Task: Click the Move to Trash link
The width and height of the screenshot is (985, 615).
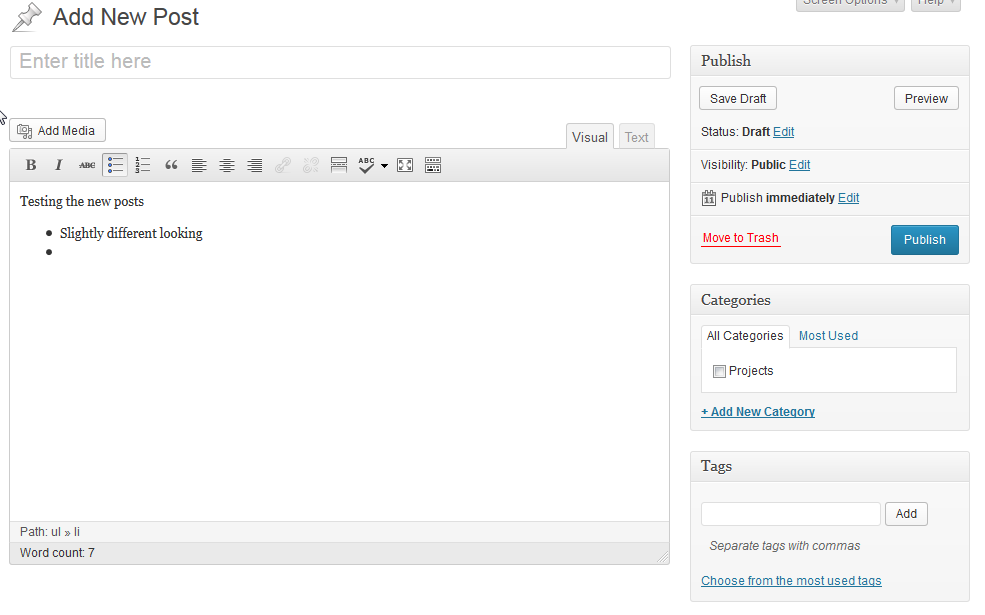Action: click(740, 238)
